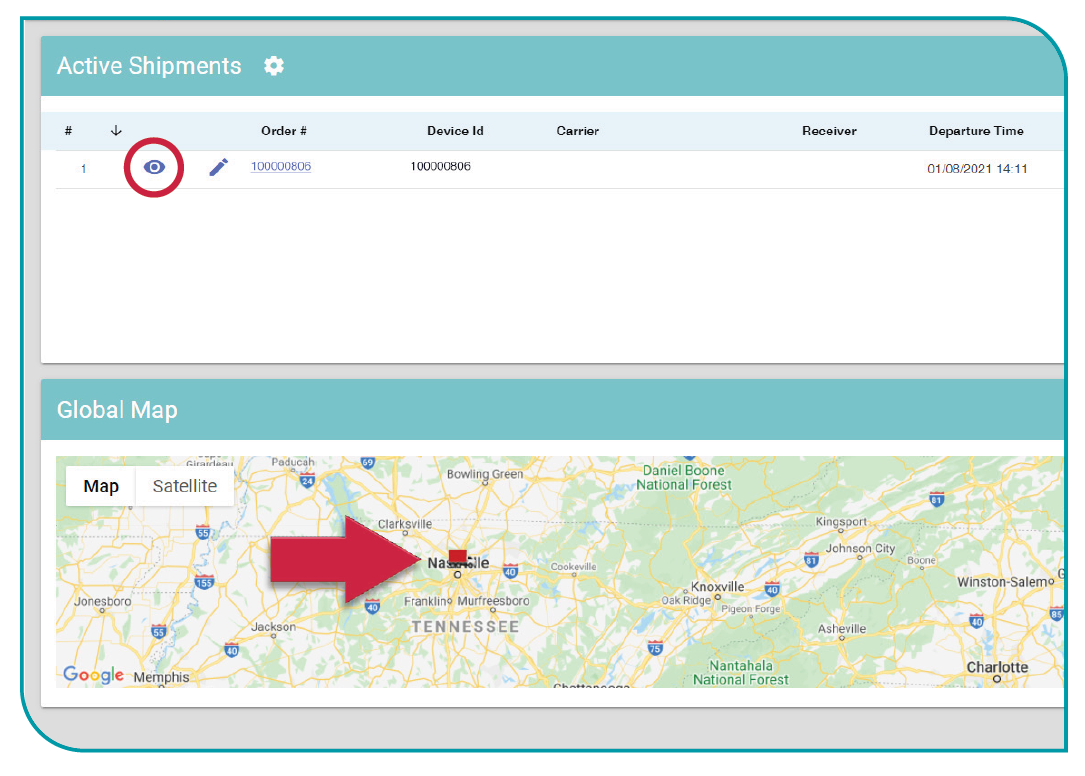This screenshot has width=1085, height=776.
Task: Select Device Id cell 100000806
Action: tap(440, 166)
